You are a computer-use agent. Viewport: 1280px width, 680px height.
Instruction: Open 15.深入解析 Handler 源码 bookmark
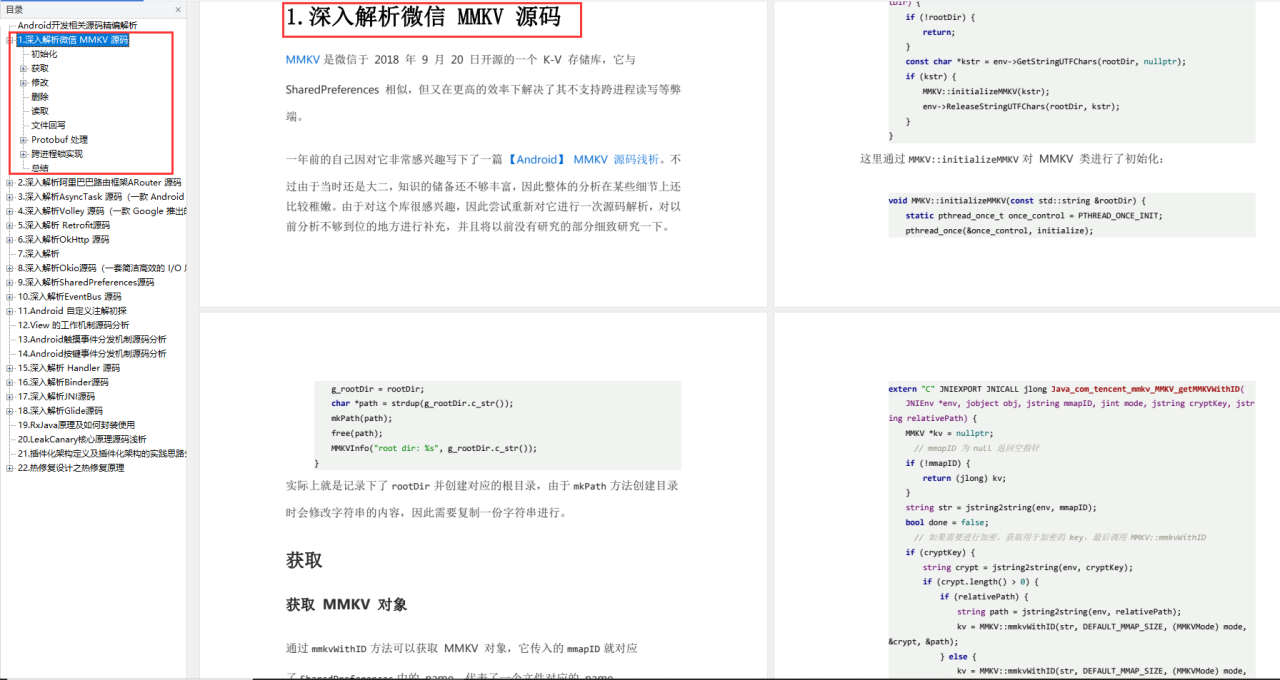tap(68, 368)
